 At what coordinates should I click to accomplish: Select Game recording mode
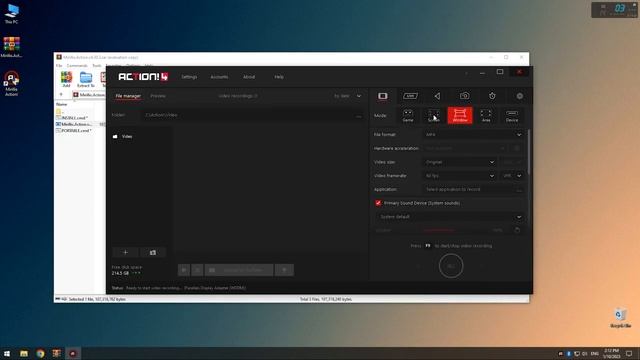click(x=408, y=116)
